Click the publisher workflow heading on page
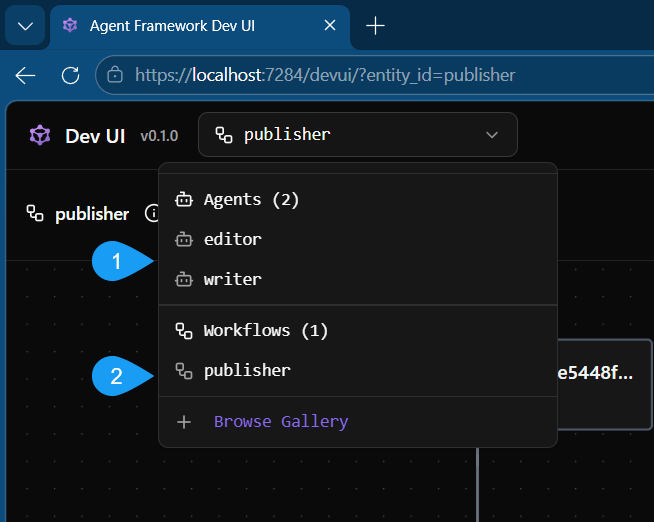The height and width of the screenshot is (522, 654). (92, 214)
